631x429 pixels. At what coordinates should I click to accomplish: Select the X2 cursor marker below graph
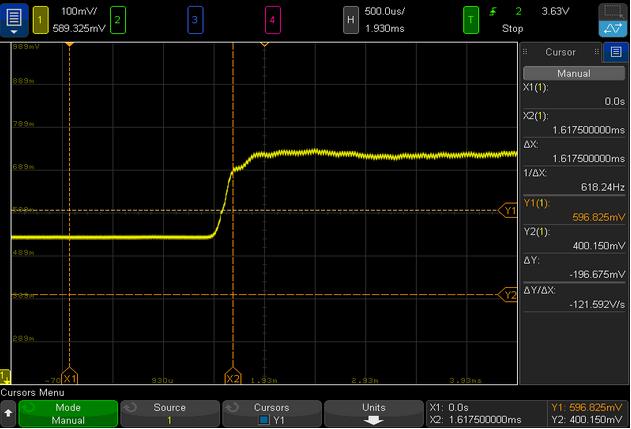point(233,379)
